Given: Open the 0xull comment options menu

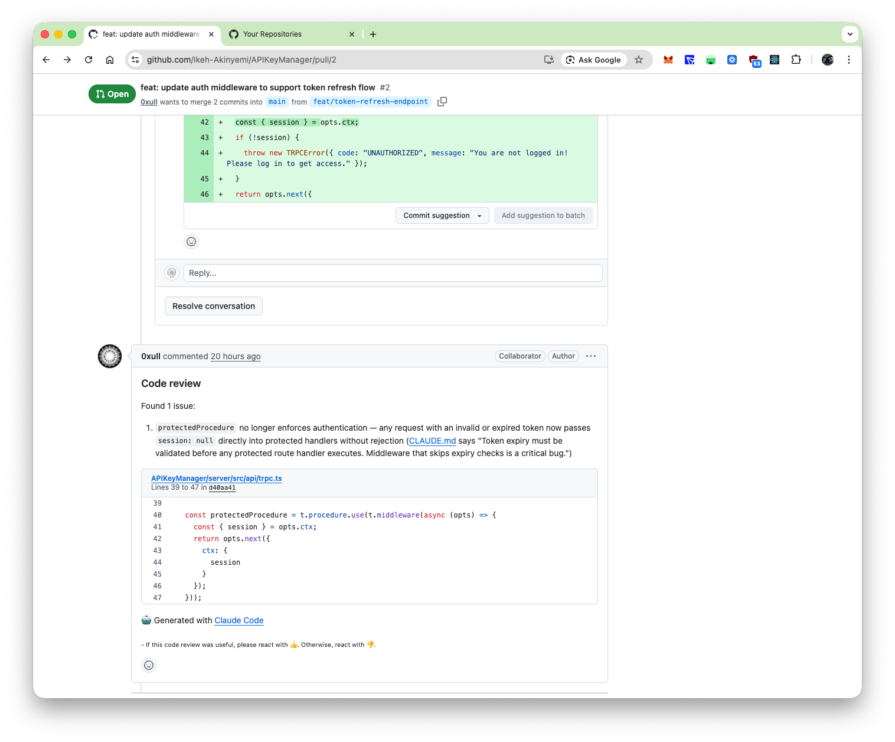Looking at the screenshot, I should tap(591, 356).
